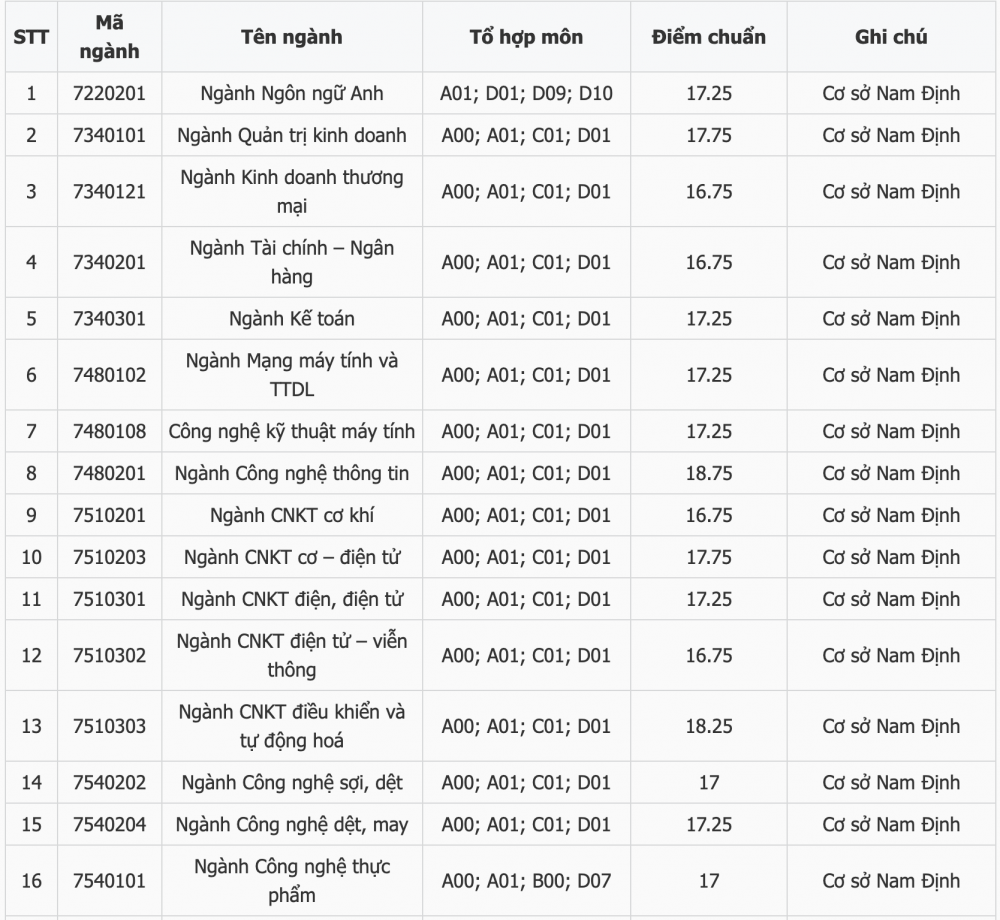Click Ngành Kinh doanh thương mại cell
The width and height of the screenshot is (1000, 920).
291,191
